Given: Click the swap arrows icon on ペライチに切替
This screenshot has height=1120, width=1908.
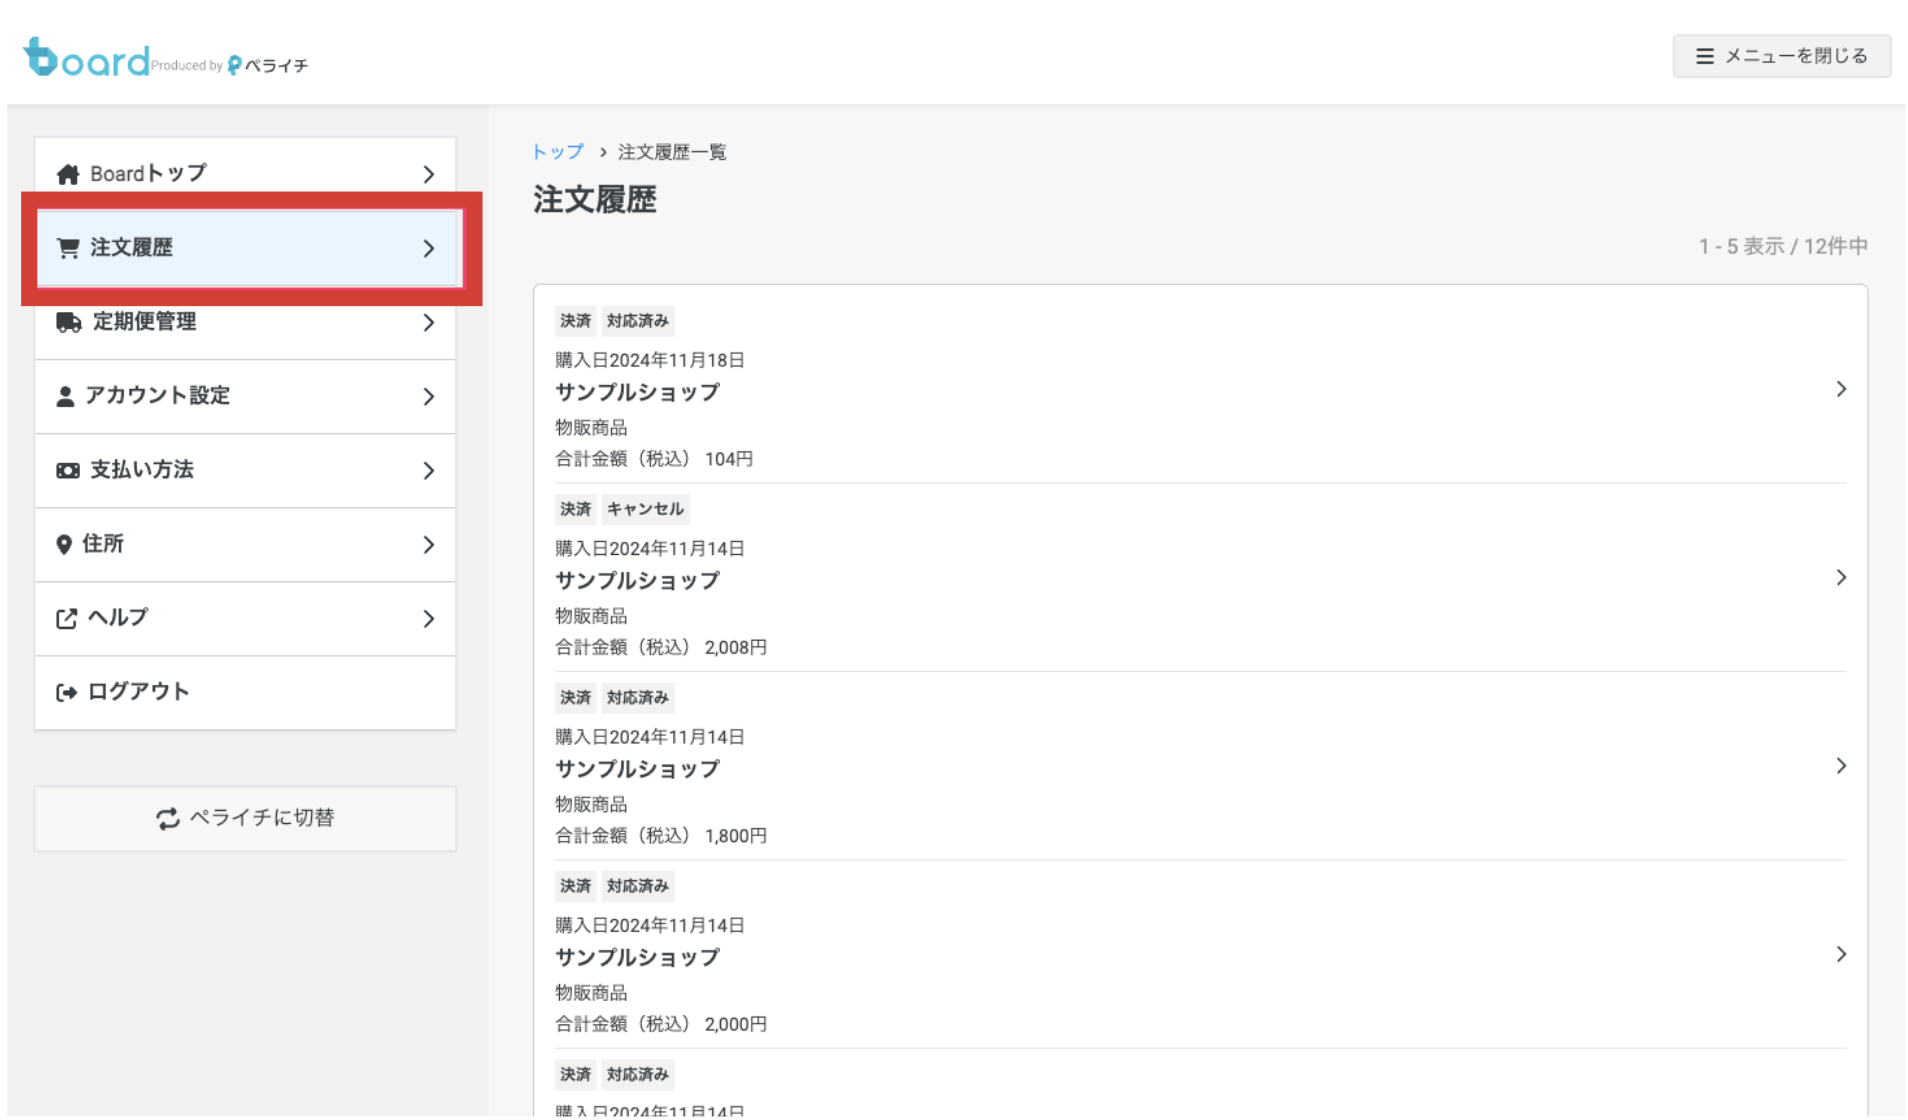Looking at the screenshot, I should coord(167,819).
